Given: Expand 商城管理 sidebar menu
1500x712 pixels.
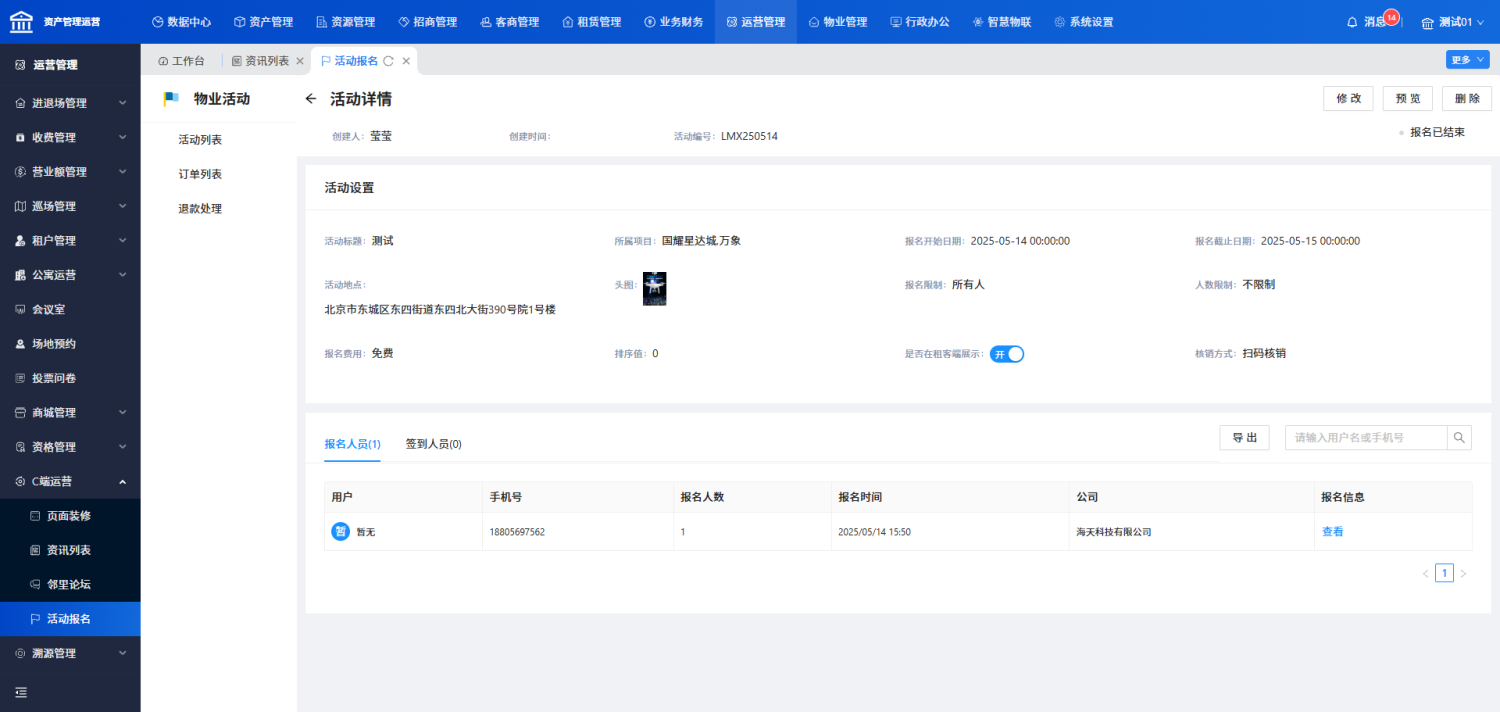Looking at the screenshot, I should 70,412.
